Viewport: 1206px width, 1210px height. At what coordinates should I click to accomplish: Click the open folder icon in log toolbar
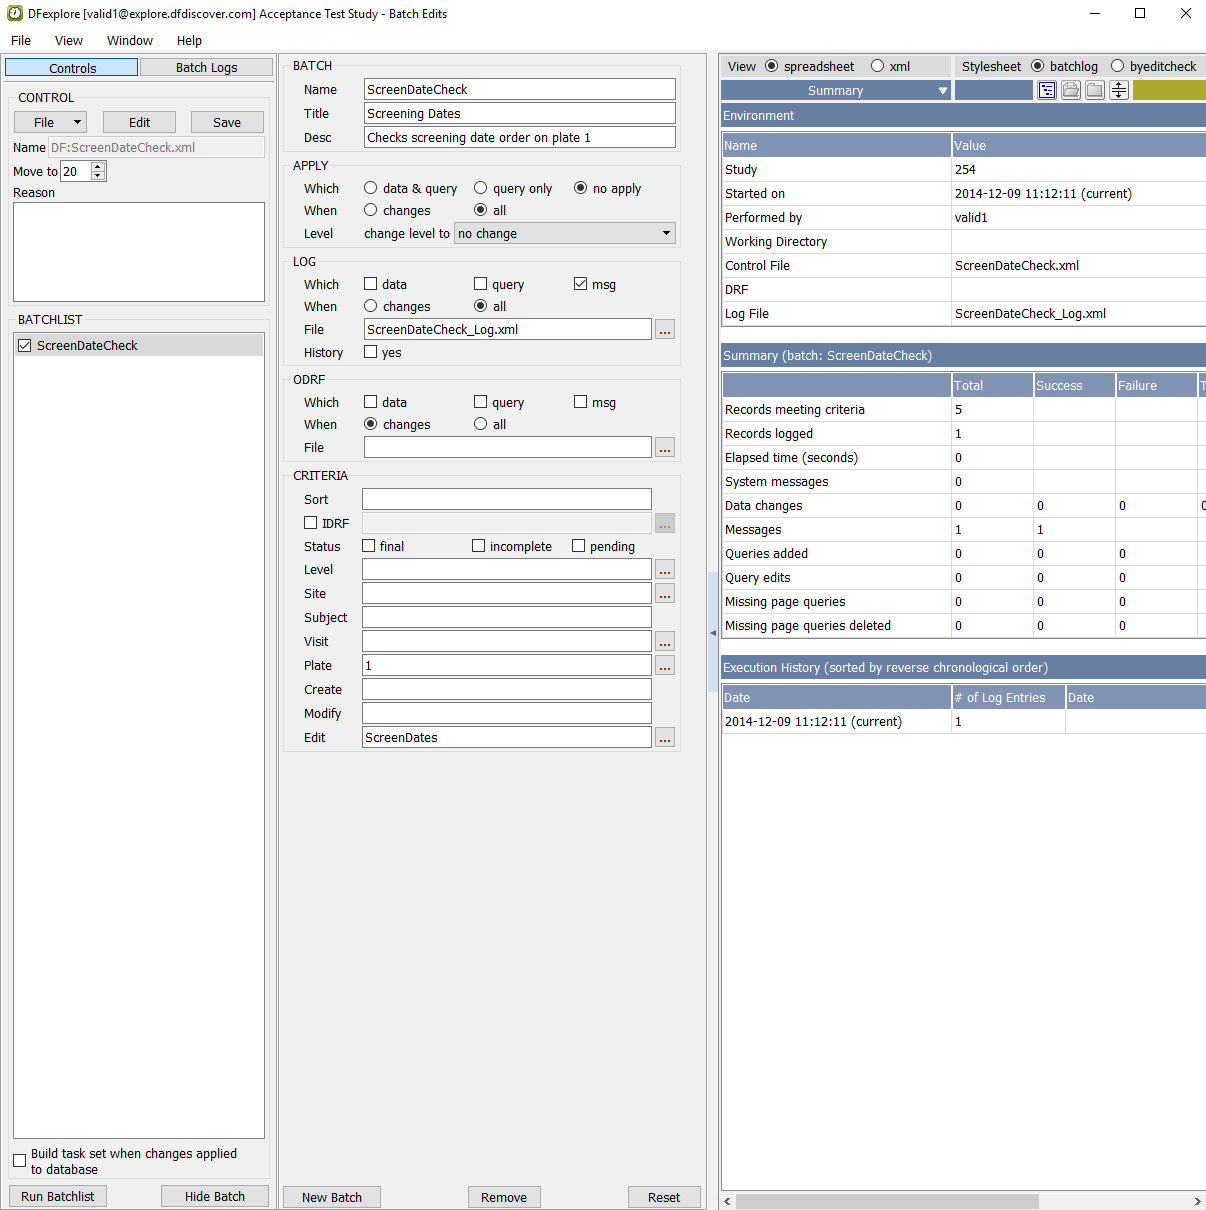pos(1071,90)
